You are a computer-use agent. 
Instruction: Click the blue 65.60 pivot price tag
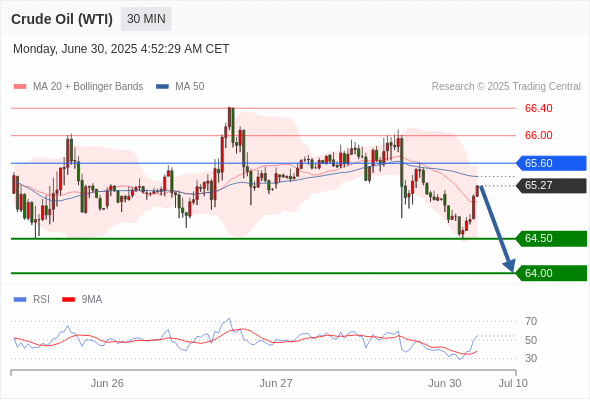tap(551, 163)
